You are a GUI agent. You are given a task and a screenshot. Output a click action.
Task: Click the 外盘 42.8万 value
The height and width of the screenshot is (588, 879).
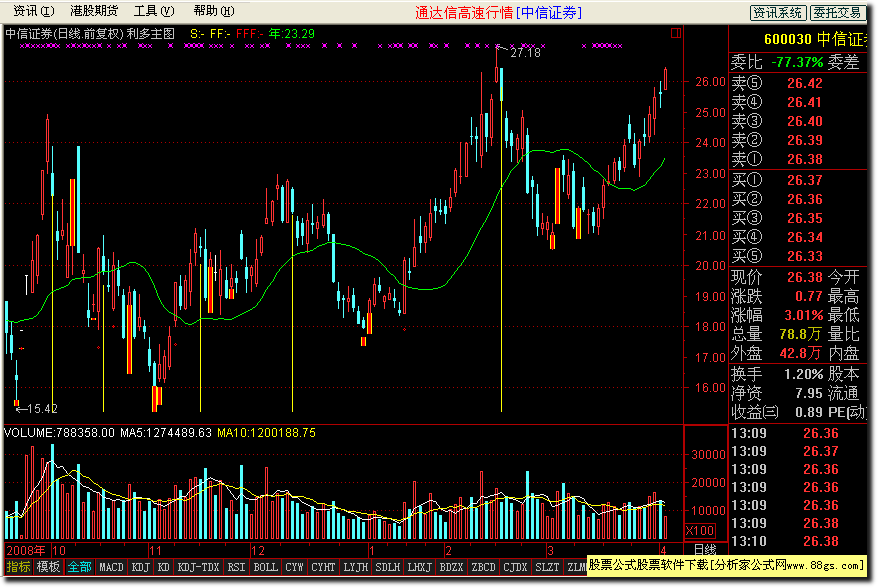(800, 353)
